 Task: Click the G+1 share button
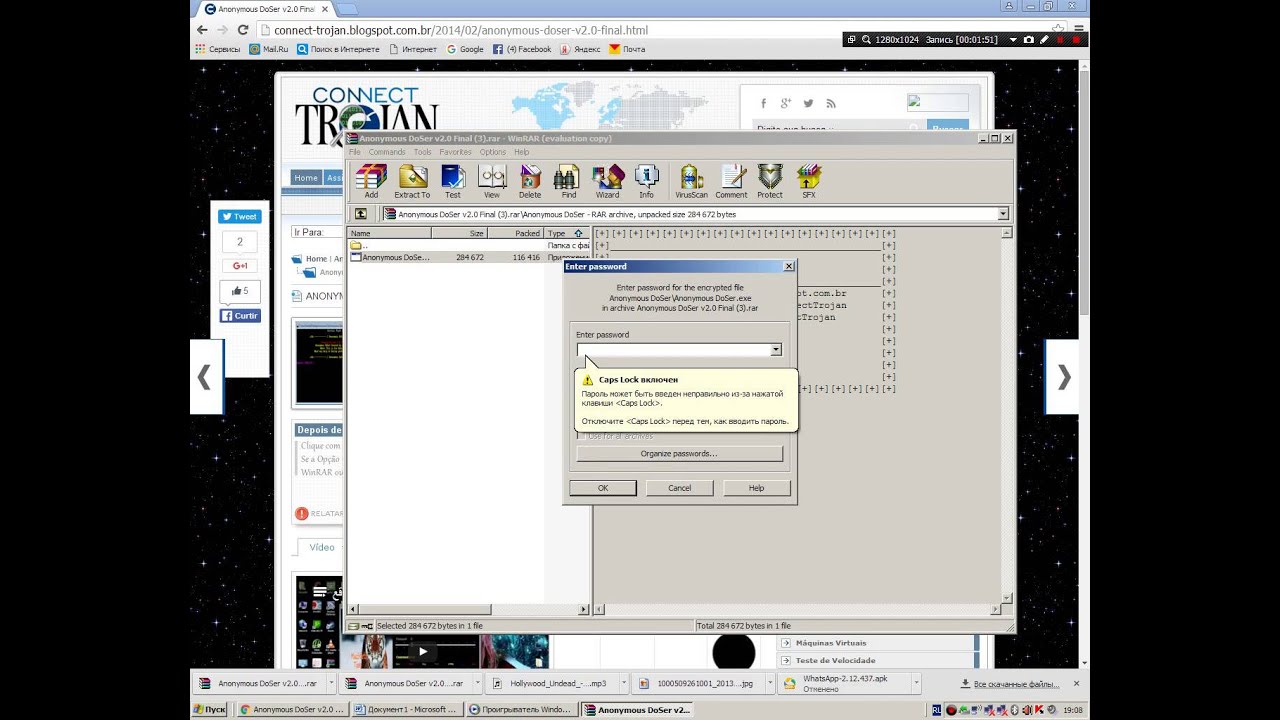(x=240, y=266)
